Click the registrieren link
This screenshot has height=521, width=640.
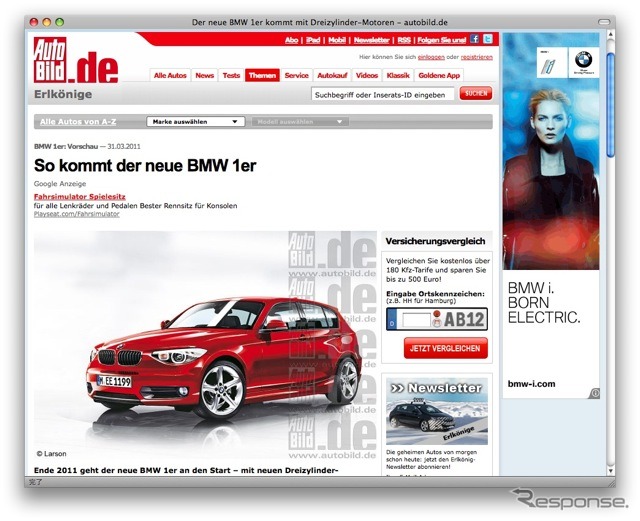tap(477, 57)
